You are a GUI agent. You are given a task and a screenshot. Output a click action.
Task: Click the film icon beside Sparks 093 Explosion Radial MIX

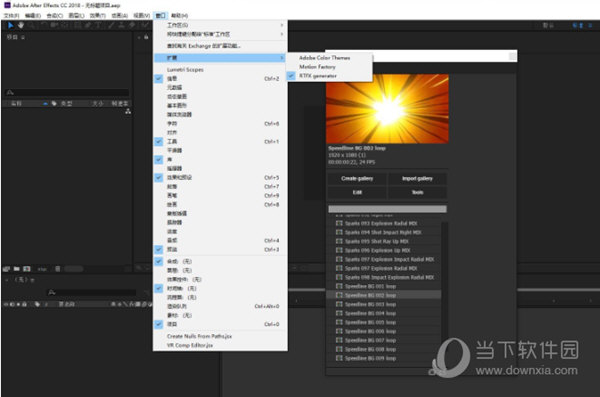click(339, 223)
